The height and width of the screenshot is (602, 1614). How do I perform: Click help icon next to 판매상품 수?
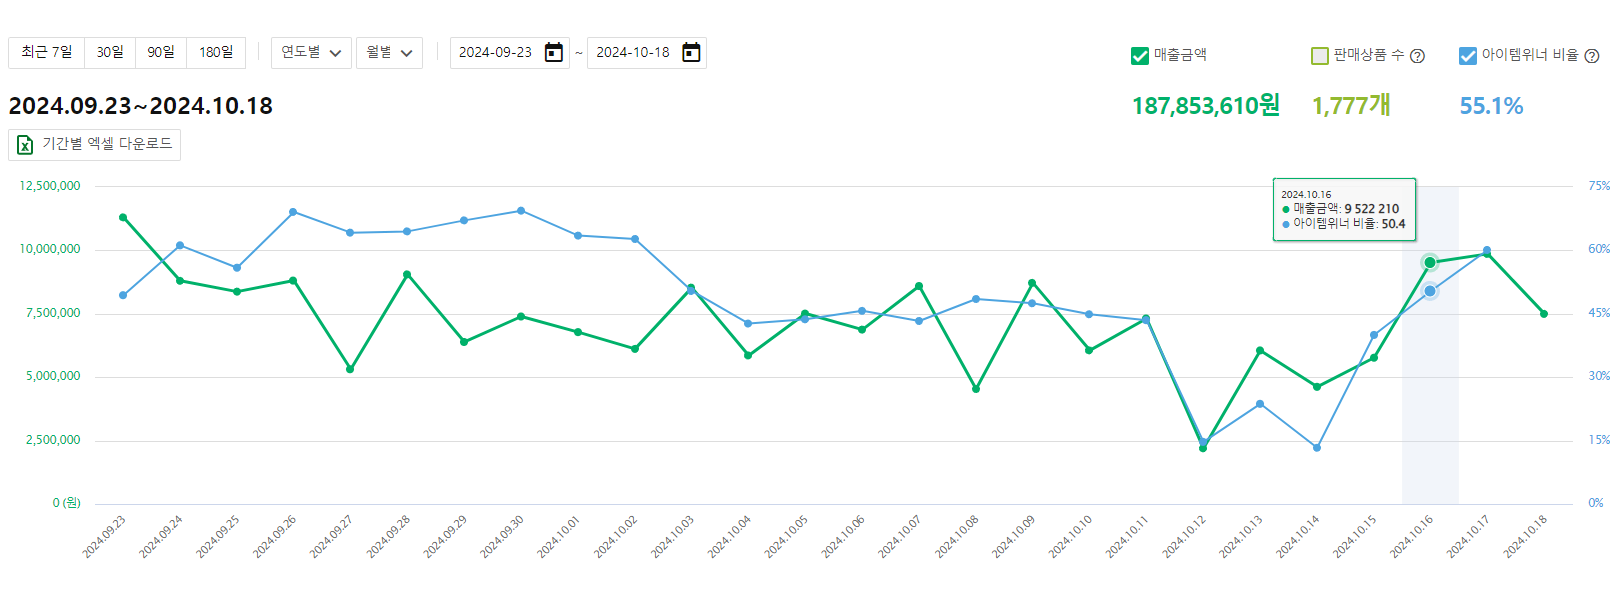click(1417, 56)
